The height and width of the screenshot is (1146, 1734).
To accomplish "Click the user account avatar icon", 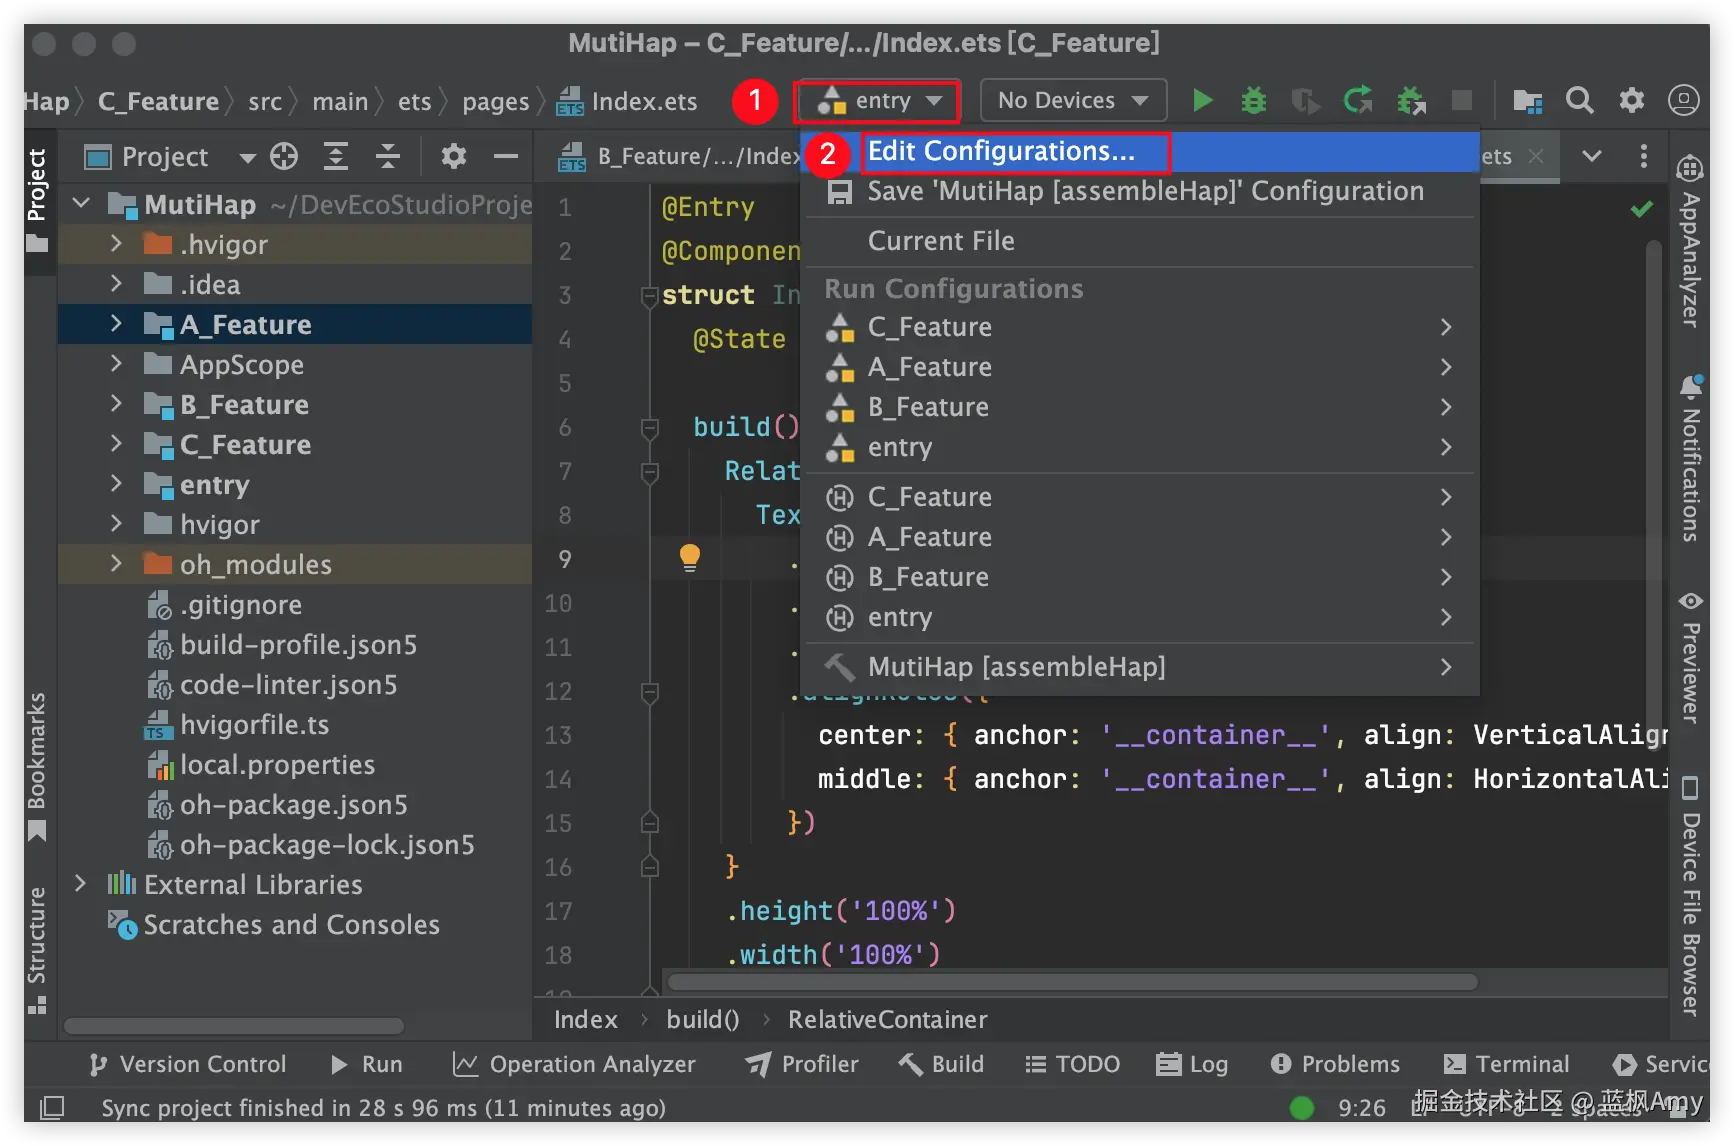I will [1683, 100].
